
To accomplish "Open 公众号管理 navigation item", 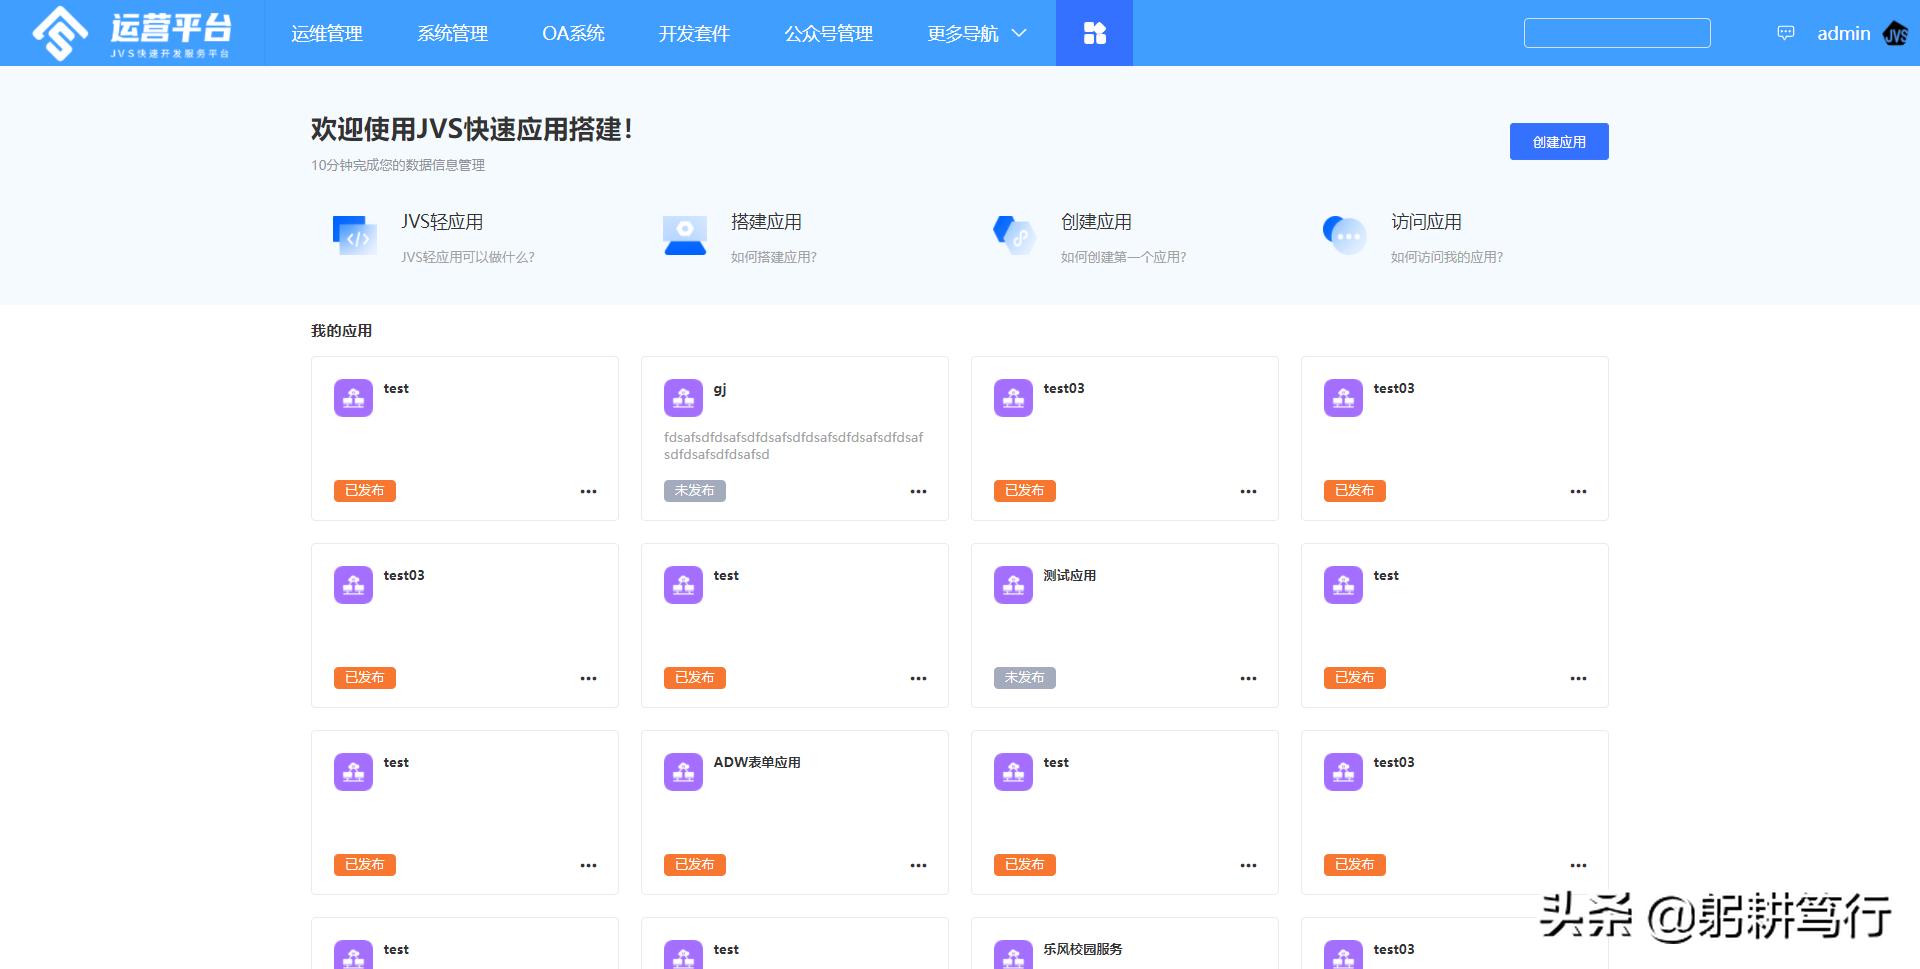I will [x=828, y=33].
